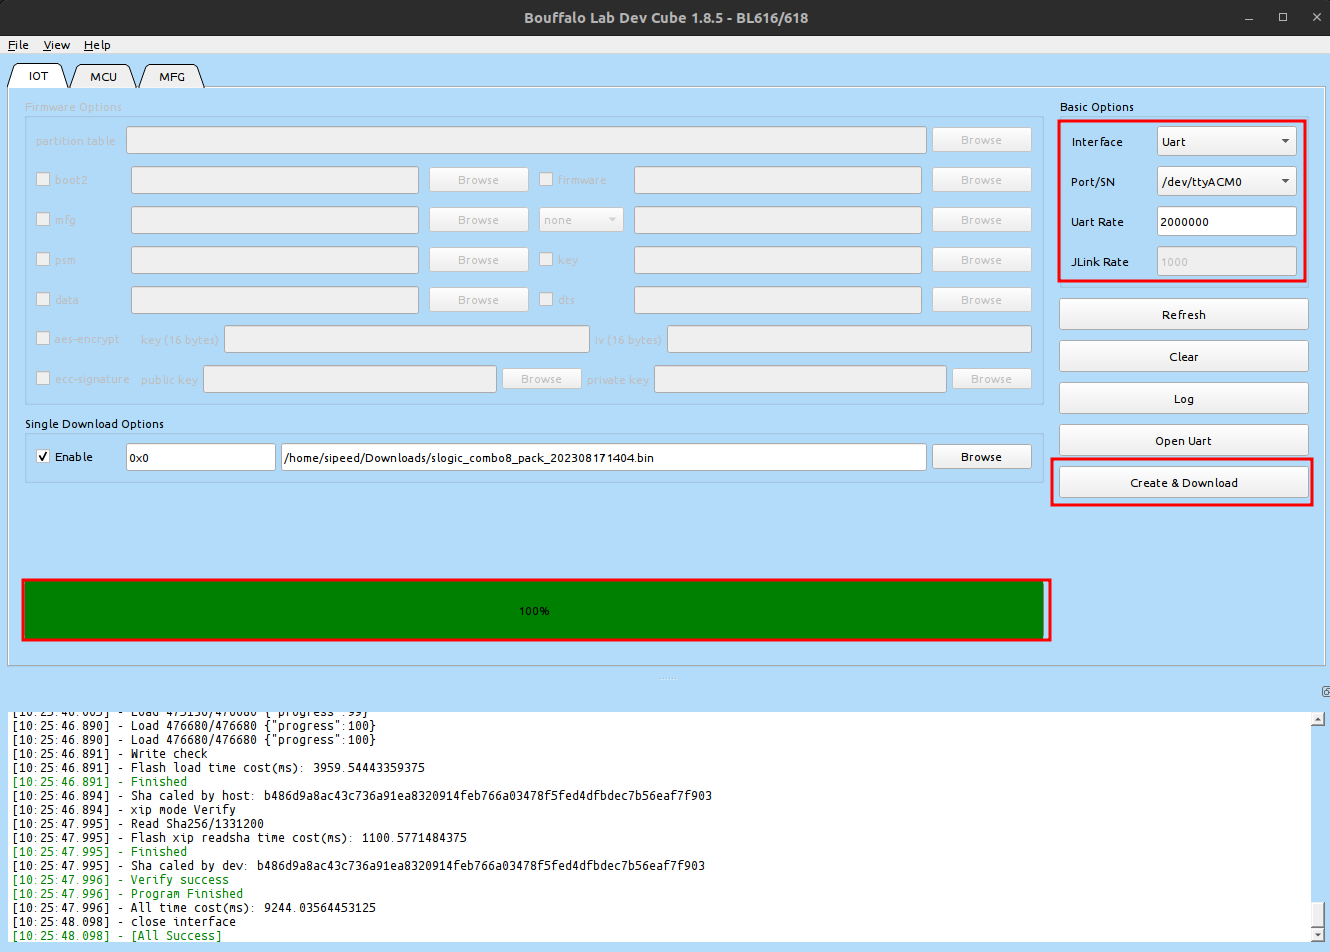
Task: Click the 'Flash load time cost(ms)' log line
Action: coord(218,768)
